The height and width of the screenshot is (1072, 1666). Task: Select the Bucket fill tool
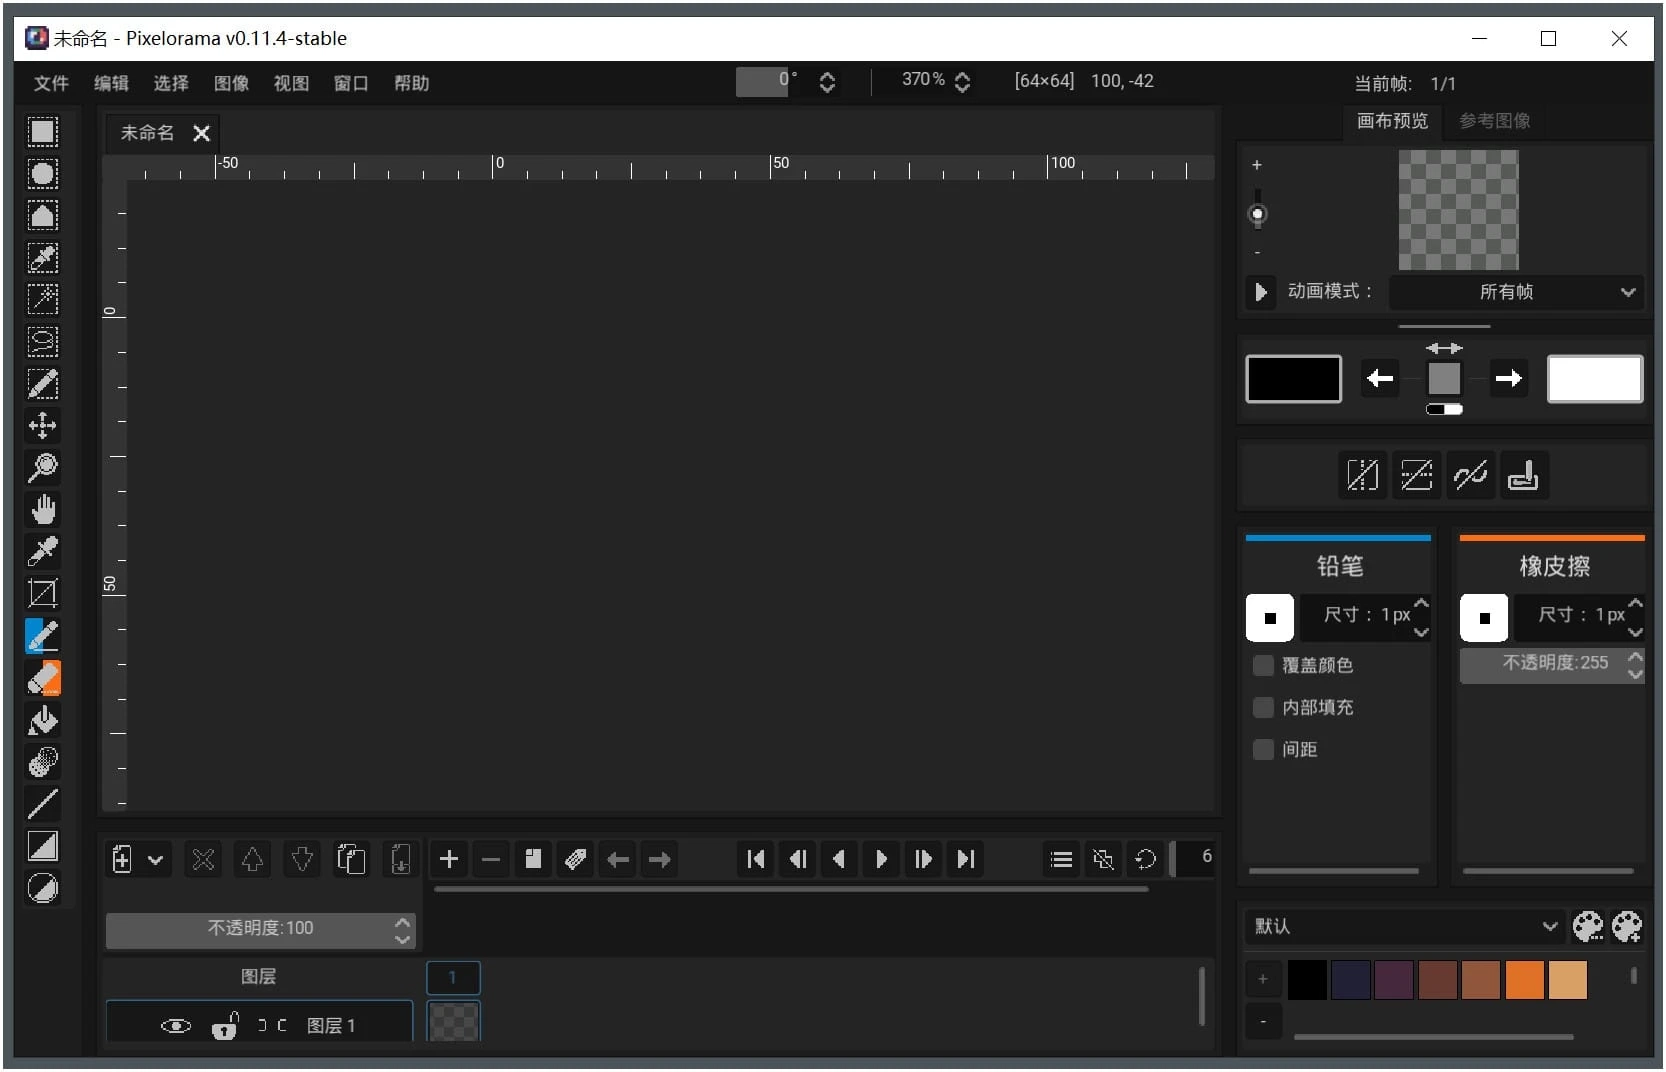pos(42,720)
